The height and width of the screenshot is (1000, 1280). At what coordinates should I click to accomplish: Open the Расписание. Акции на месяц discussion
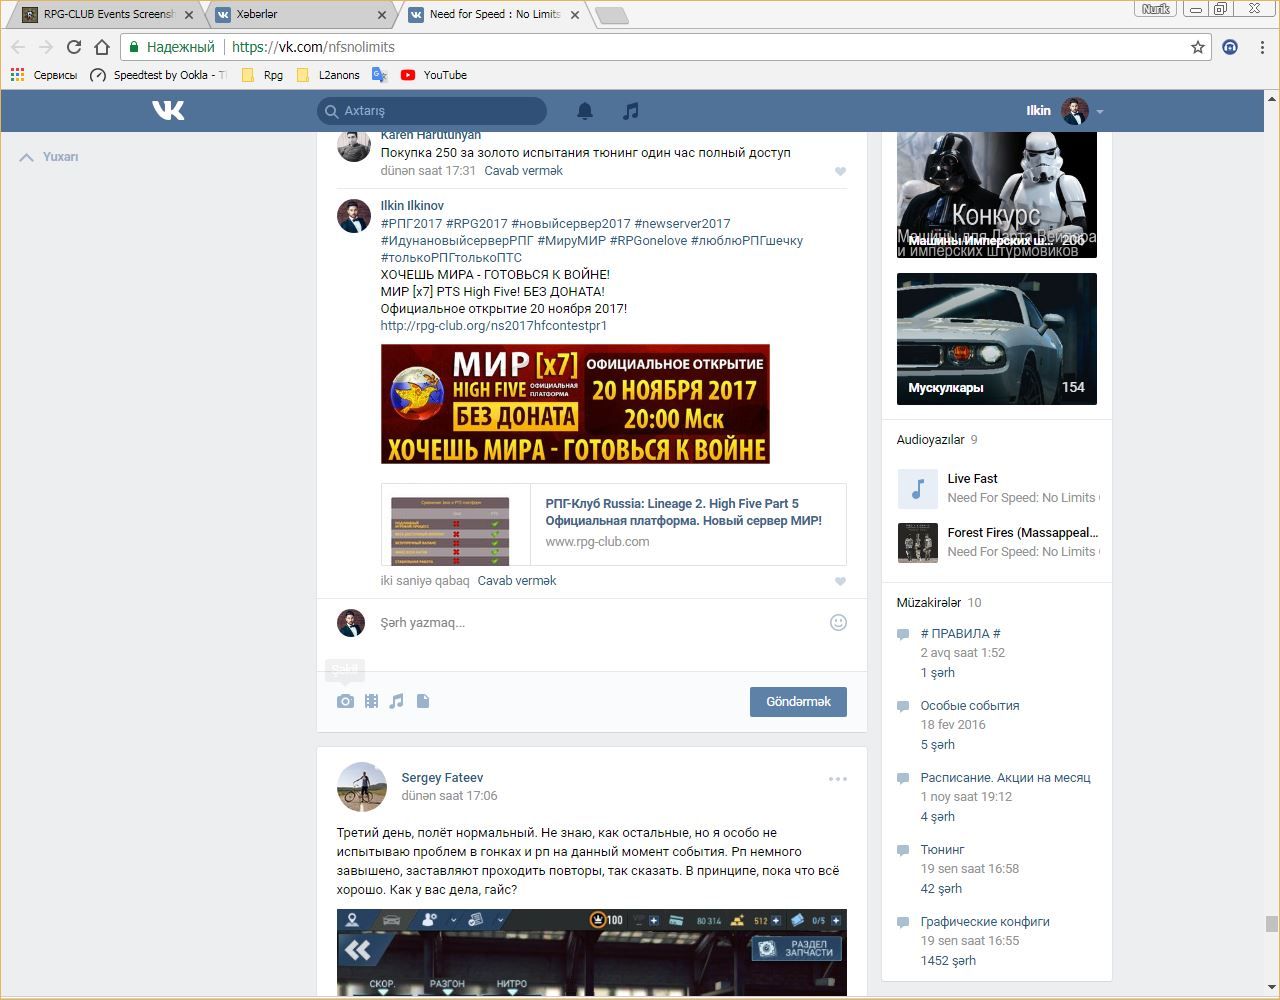click(1005, 778)
